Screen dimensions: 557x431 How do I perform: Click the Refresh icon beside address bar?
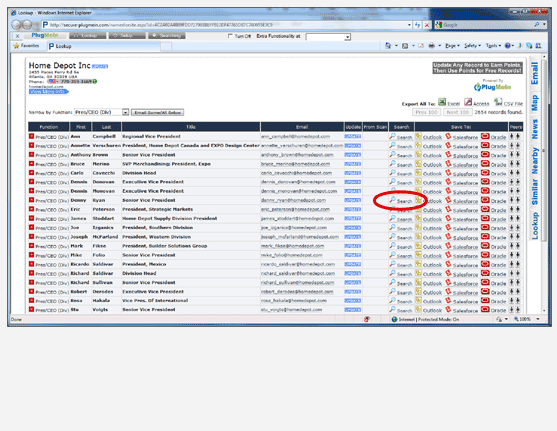click(x=417, y=25)
